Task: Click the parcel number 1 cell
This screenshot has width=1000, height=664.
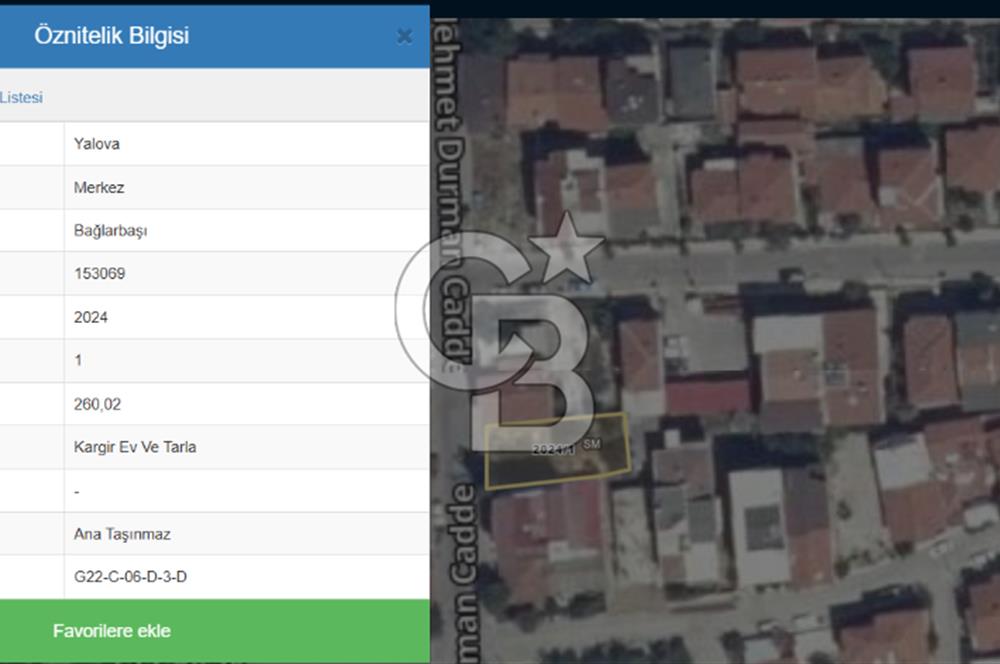Action: (x=78, y=360)
